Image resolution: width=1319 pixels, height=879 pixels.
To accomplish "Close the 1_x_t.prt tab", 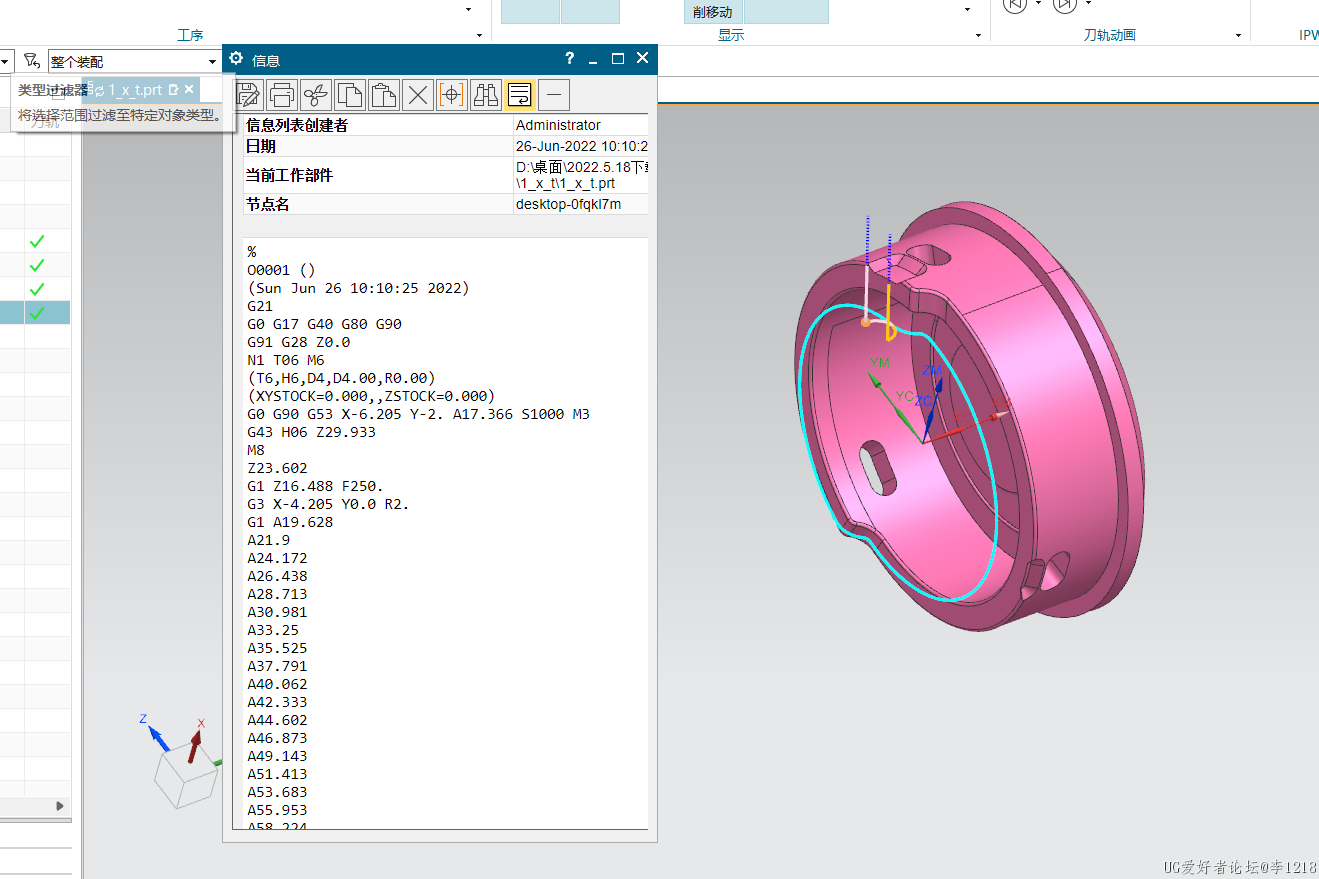I will click(x=189, y=89).
